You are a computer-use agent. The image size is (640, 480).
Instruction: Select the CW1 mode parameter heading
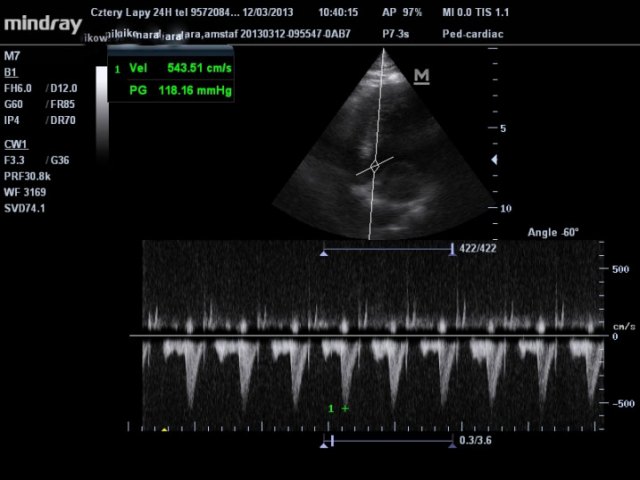(x=15, y=144)
